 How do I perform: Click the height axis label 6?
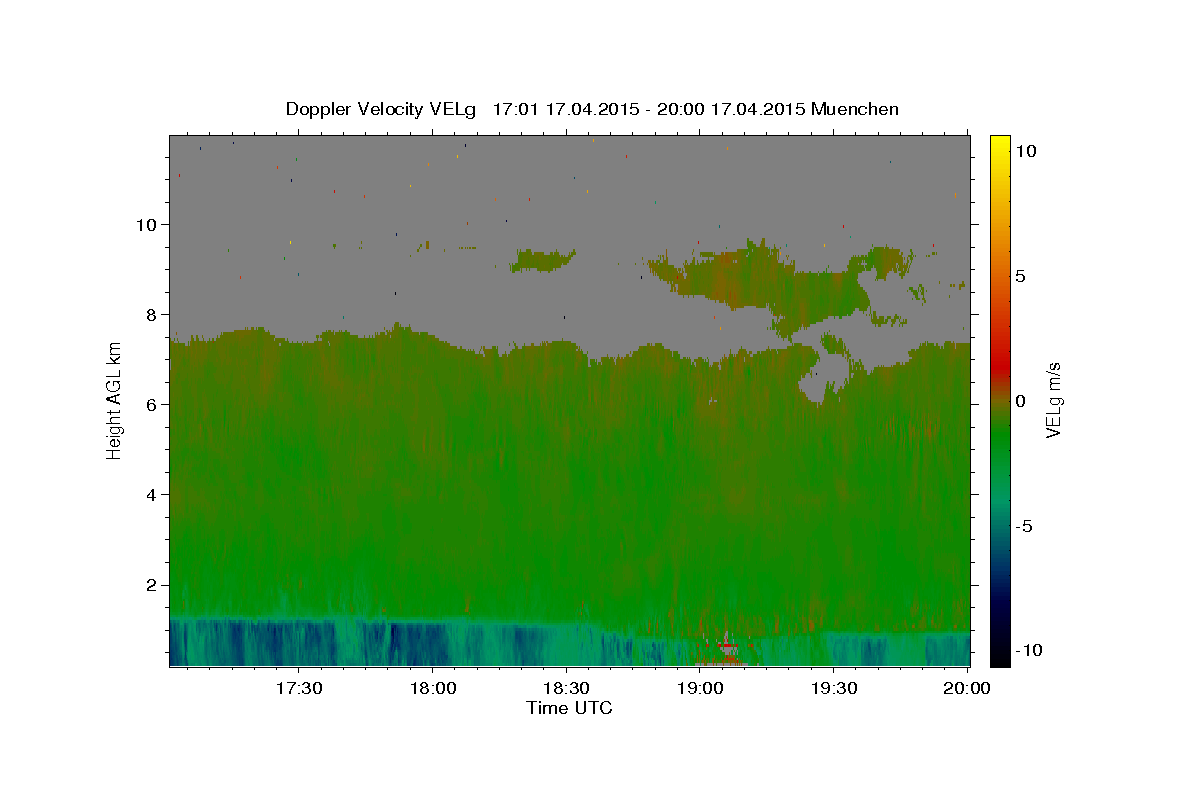(x=152, y=404)
